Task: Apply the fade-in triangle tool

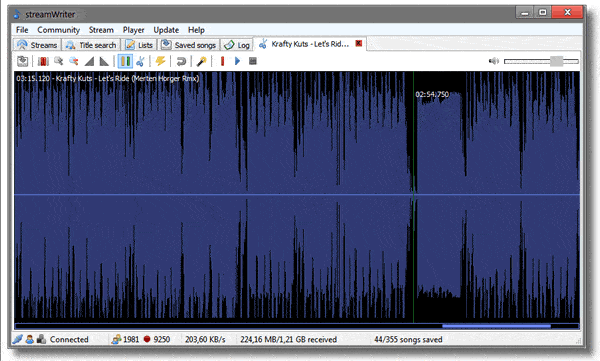Action: click(89, 61)
